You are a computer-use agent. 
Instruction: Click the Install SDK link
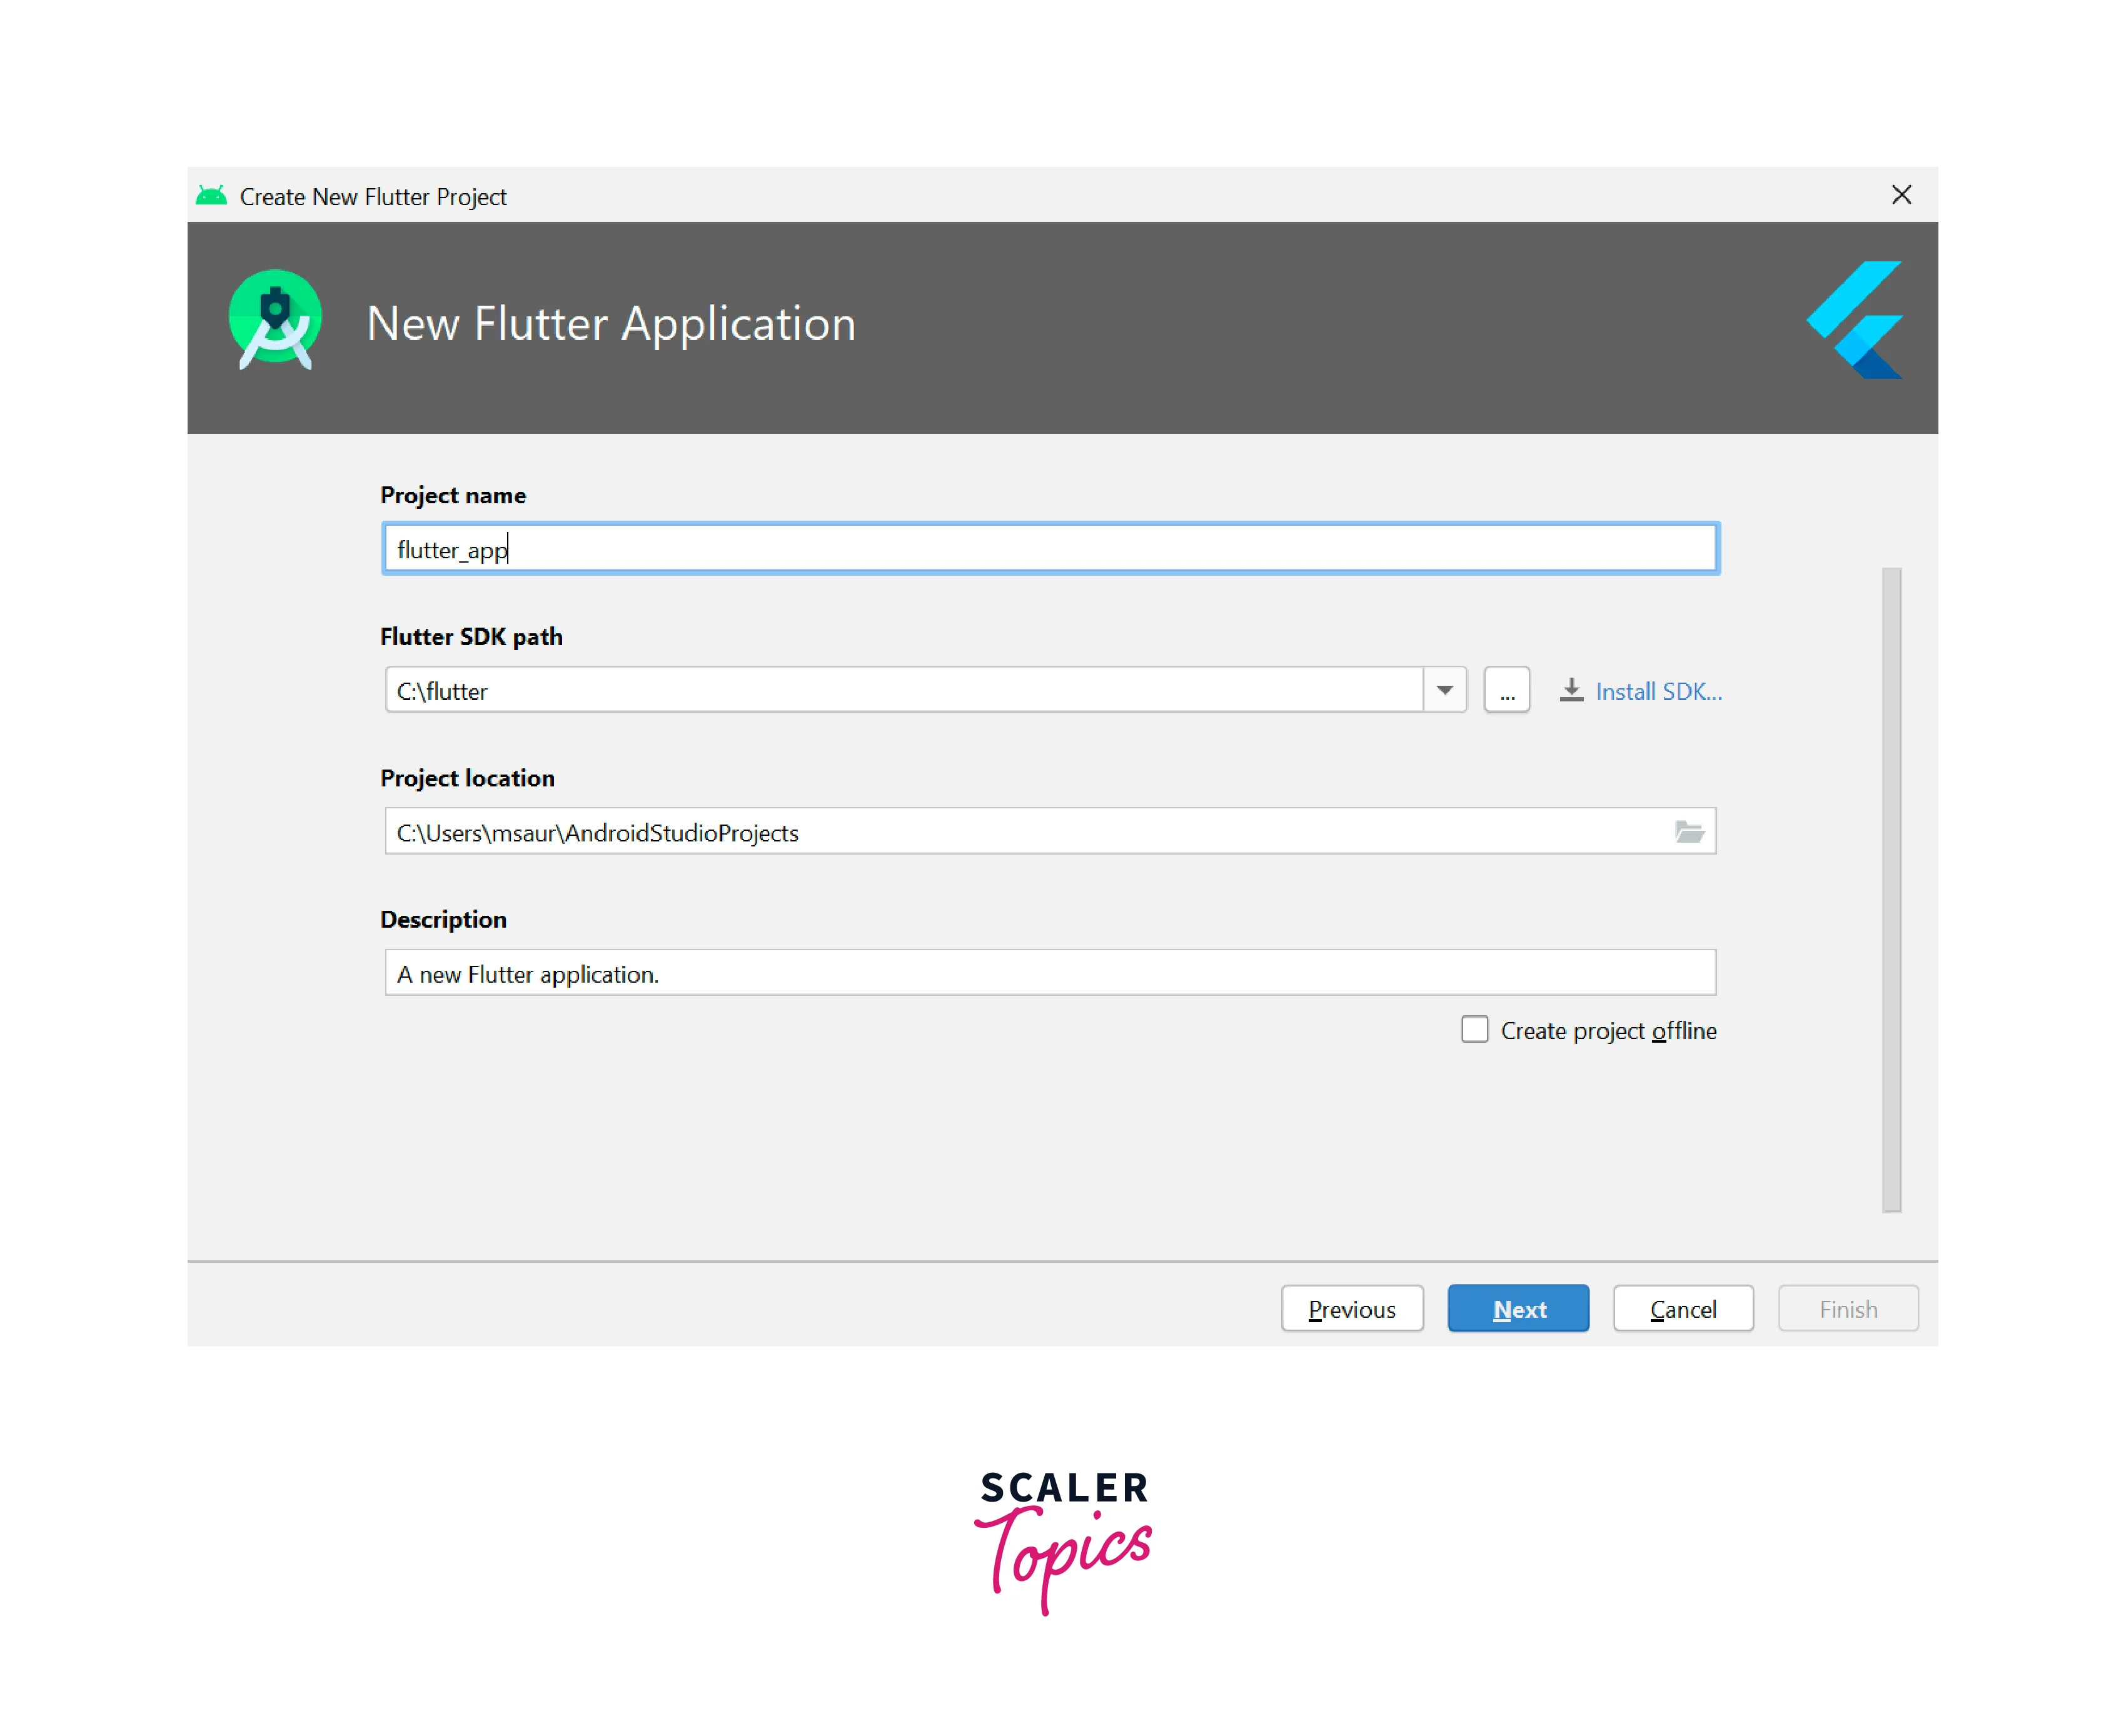[x=1658, y=692]
